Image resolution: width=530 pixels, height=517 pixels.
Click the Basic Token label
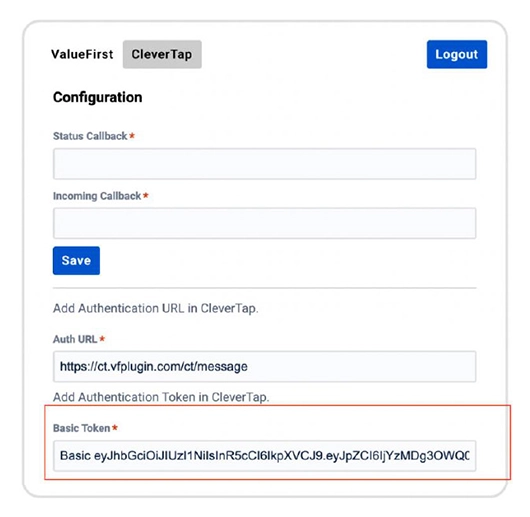tap(81, 428)
